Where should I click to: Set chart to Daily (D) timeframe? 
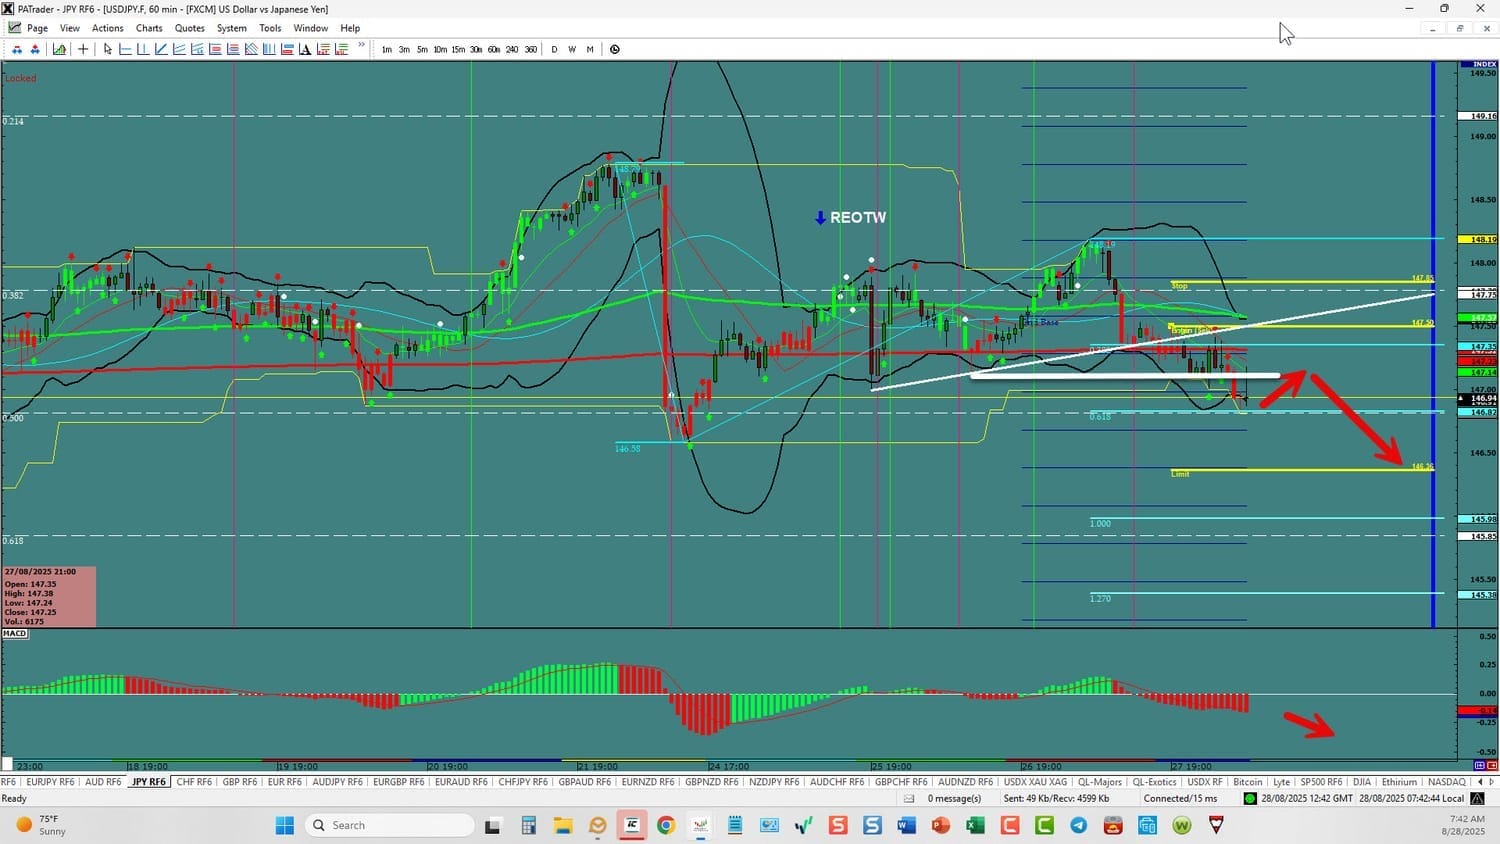[554, 49]
